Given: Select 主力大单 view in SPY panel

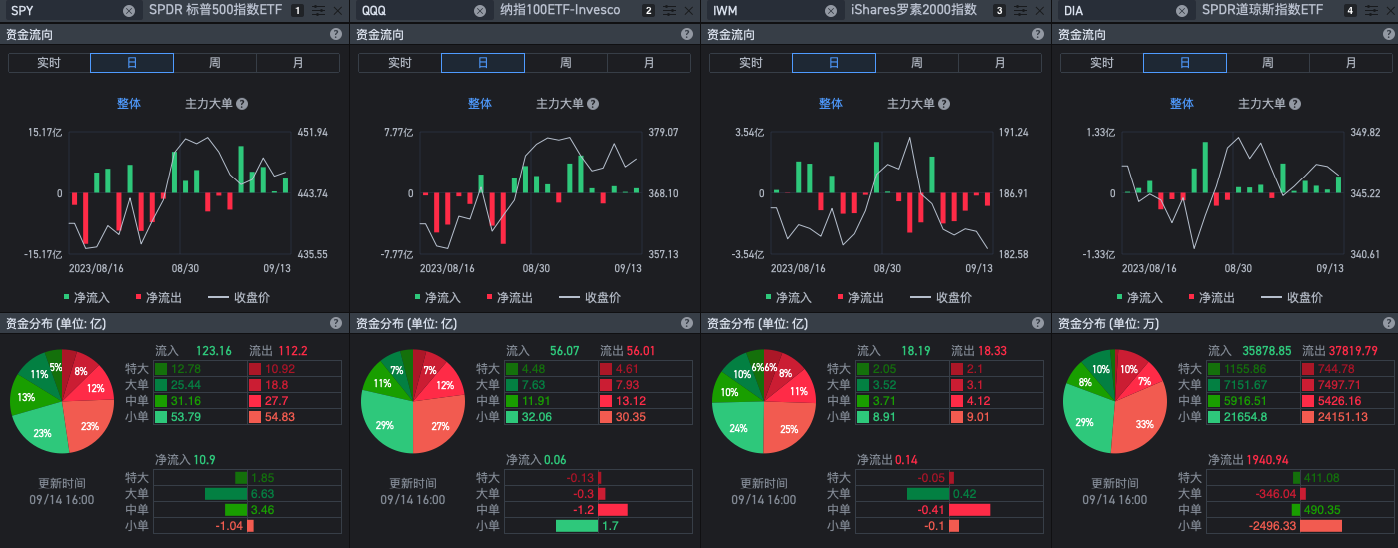Looking at the screenshot, I should (x=209, y=104).
